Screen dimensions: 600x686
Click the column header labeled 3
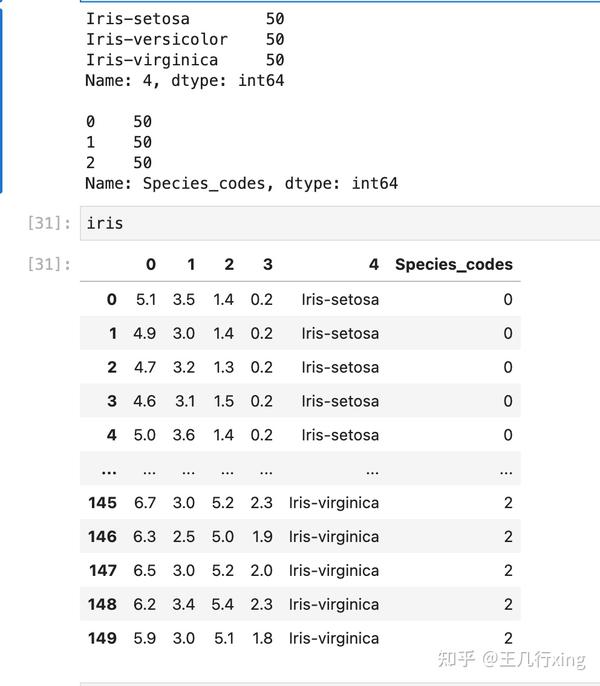267,265
